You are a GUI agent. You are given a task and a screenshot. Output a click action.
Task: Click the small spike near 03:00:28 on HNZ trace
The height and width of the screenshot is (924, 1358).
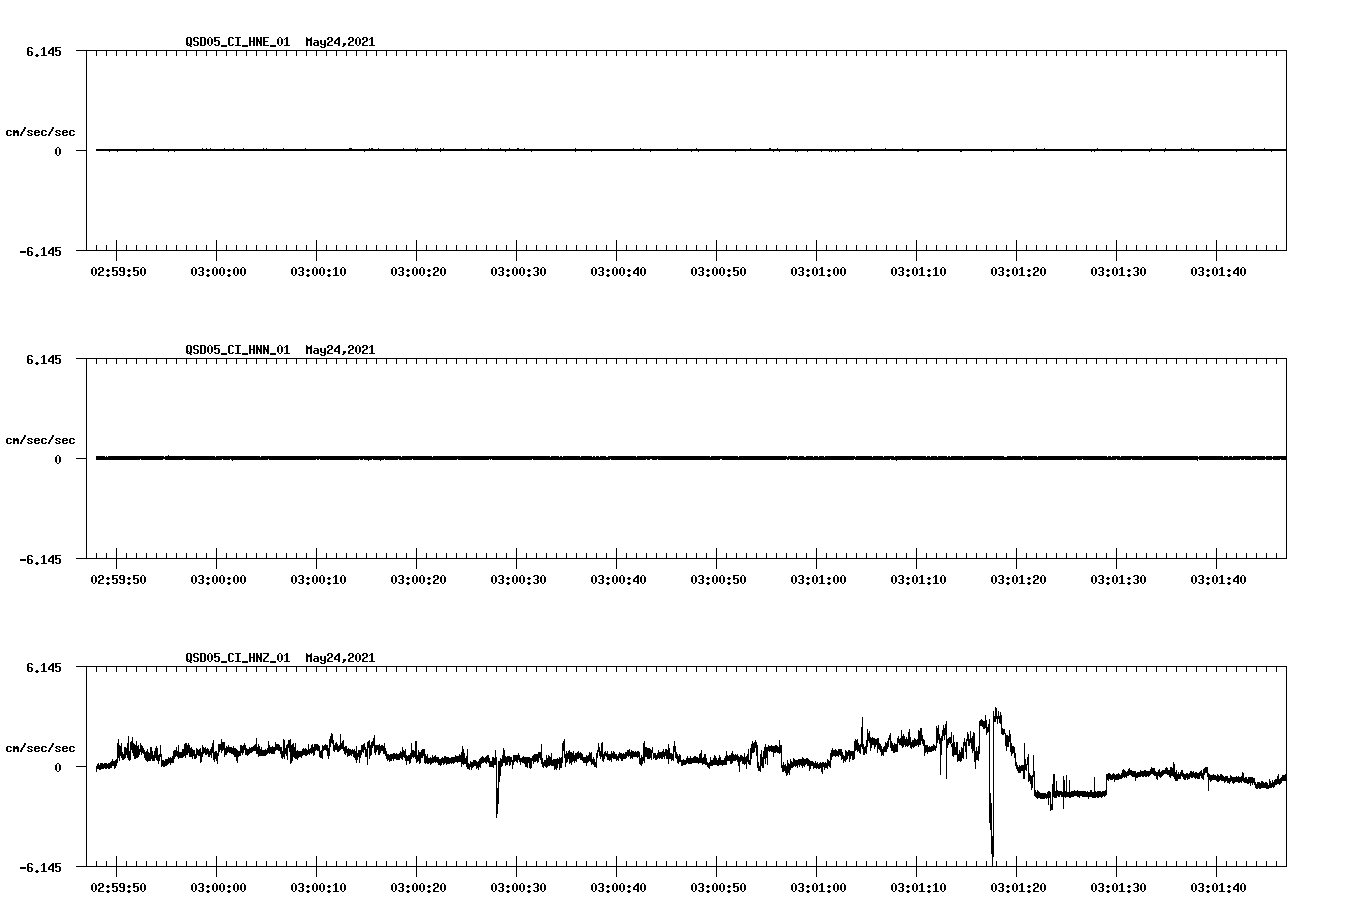coord(498,800)
